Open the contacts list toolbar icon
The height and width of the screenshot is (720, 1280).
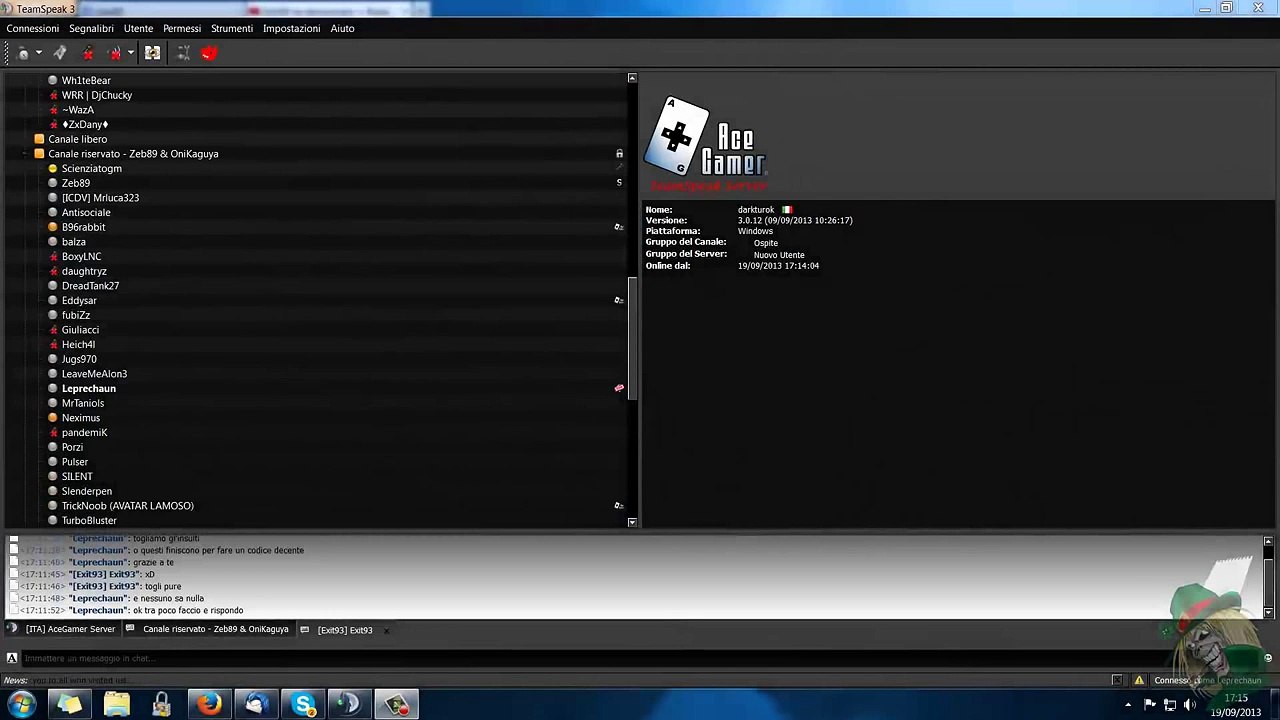(152, 53)
